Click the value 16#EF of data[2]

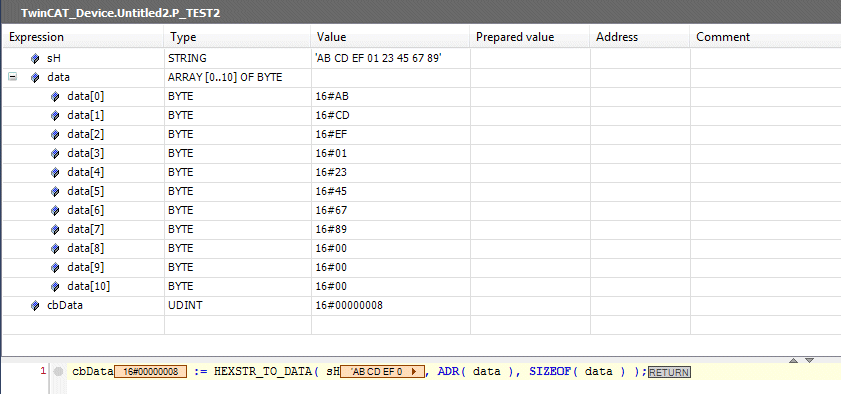332,135
